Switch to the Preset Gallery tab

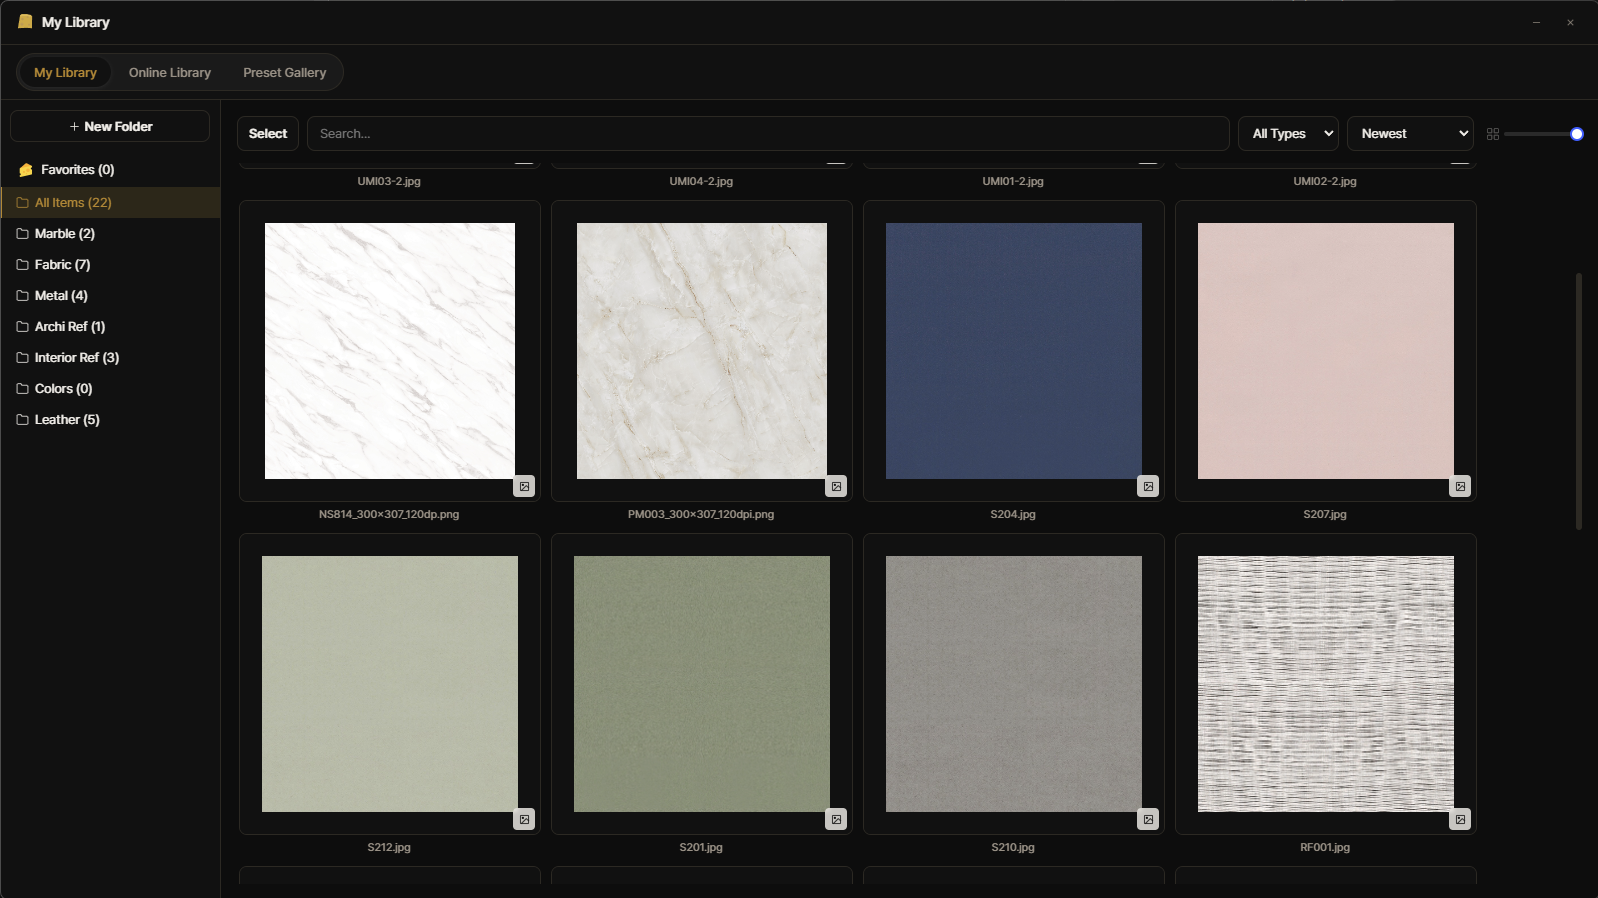tap(285, 73)
